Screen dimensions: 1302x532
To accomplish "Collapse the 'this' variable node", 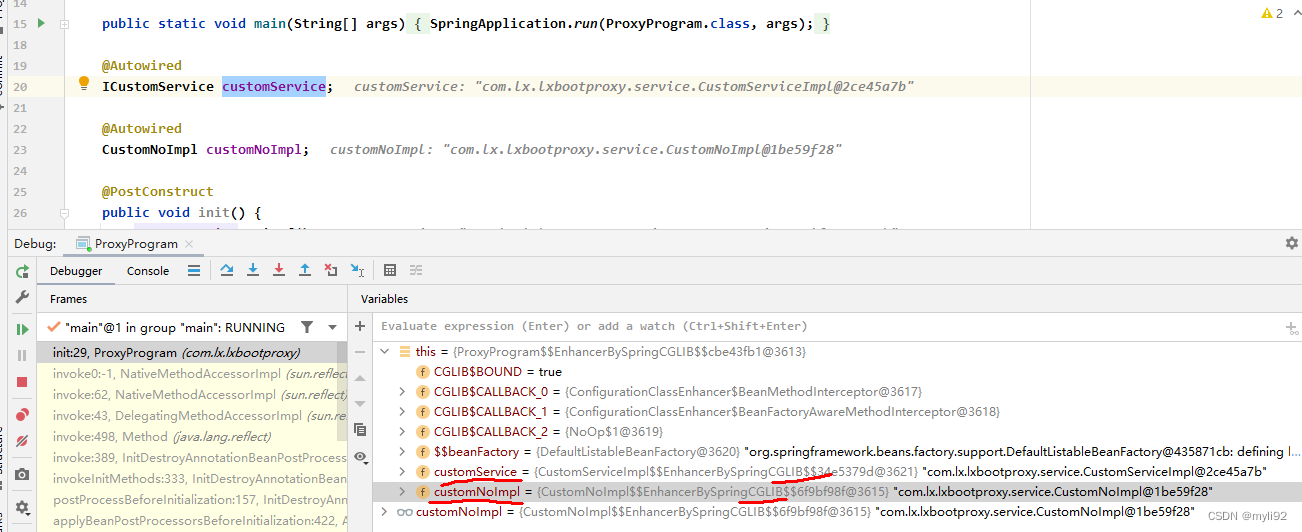I will (386, 352).
